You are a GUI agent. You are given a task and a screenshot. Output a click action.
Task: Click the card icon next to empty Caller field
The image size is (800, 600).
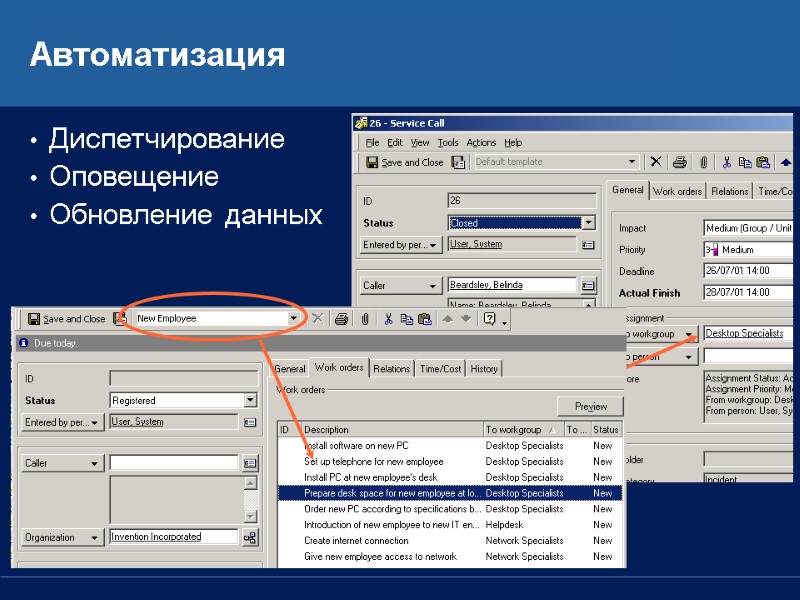[x=249, y=463]
